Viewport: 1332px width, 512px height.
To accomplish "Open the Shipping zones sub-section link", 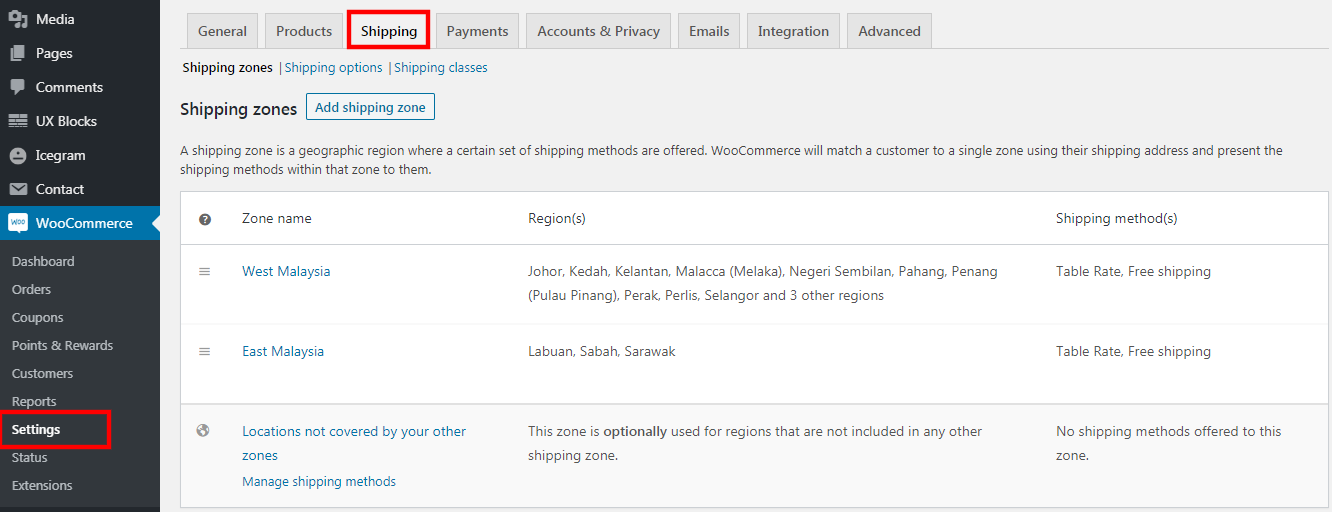I will [x=227, y=68].
